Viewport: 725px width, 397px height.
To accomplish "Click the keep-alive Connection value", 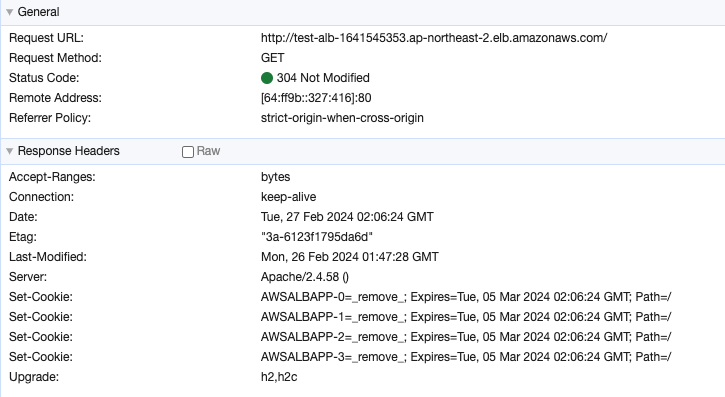I will pyautogui.click(x=289, y=197).
